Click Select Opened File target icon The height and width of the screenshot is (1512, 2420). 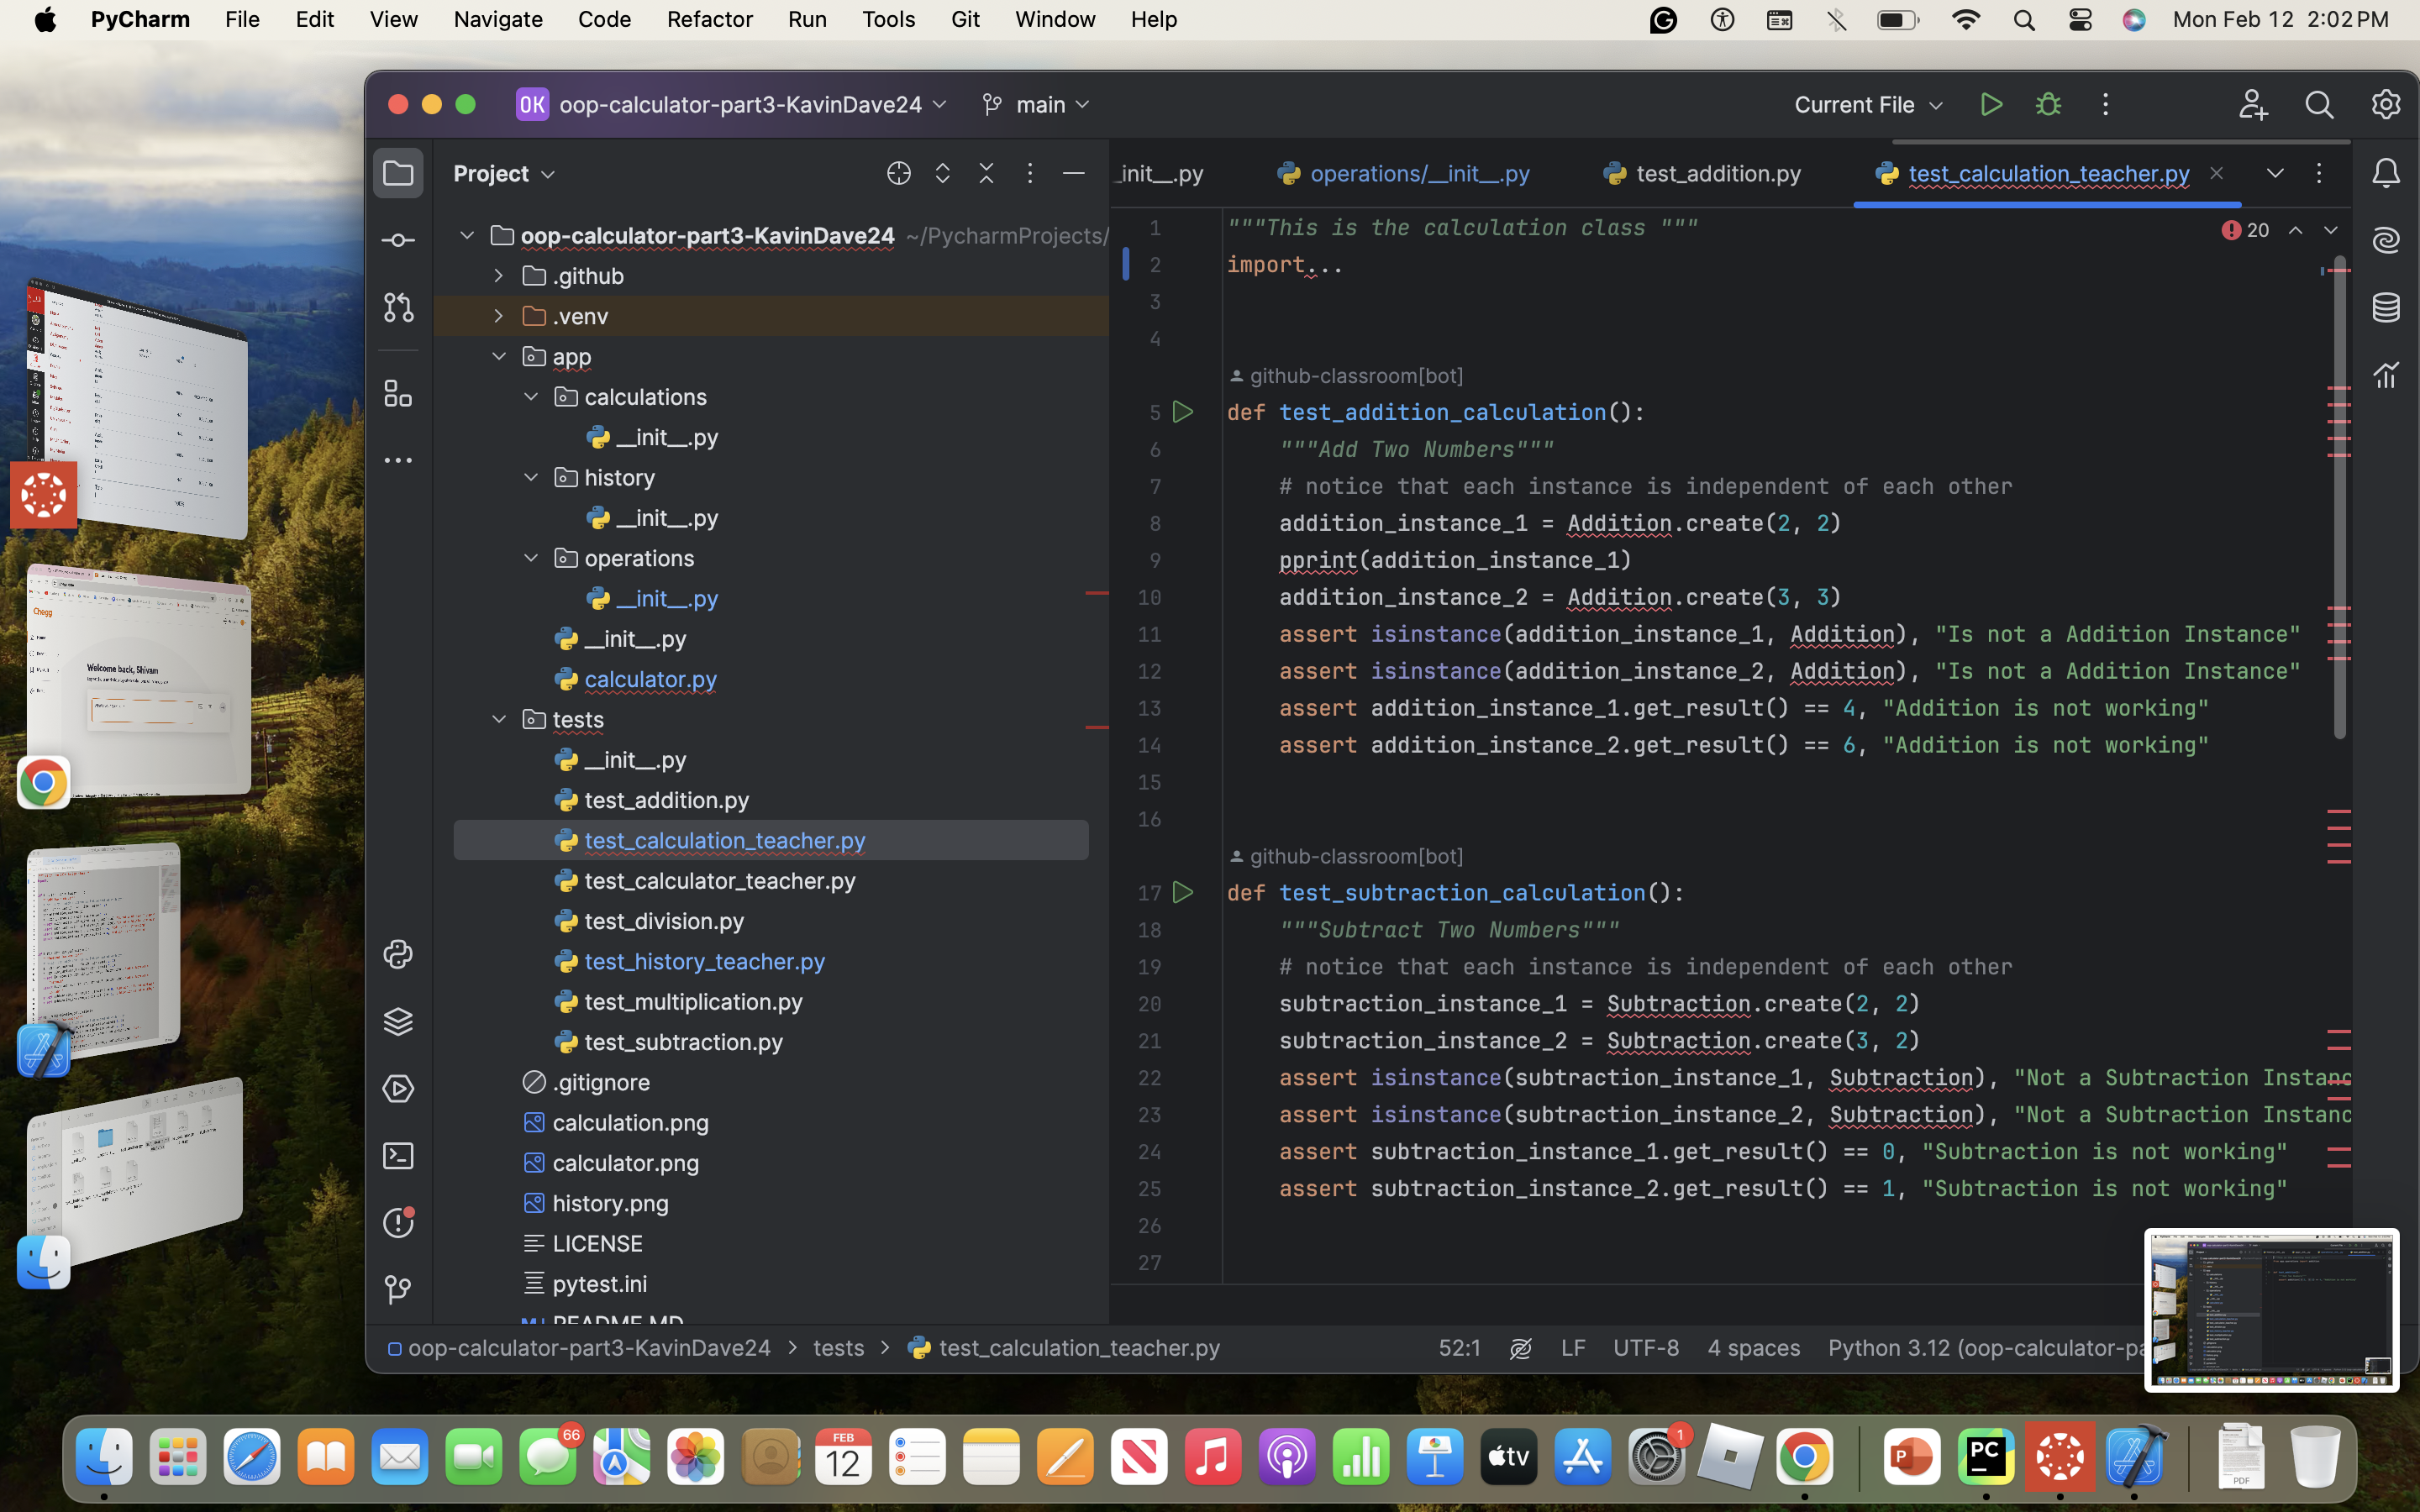(x=898, y=173)
